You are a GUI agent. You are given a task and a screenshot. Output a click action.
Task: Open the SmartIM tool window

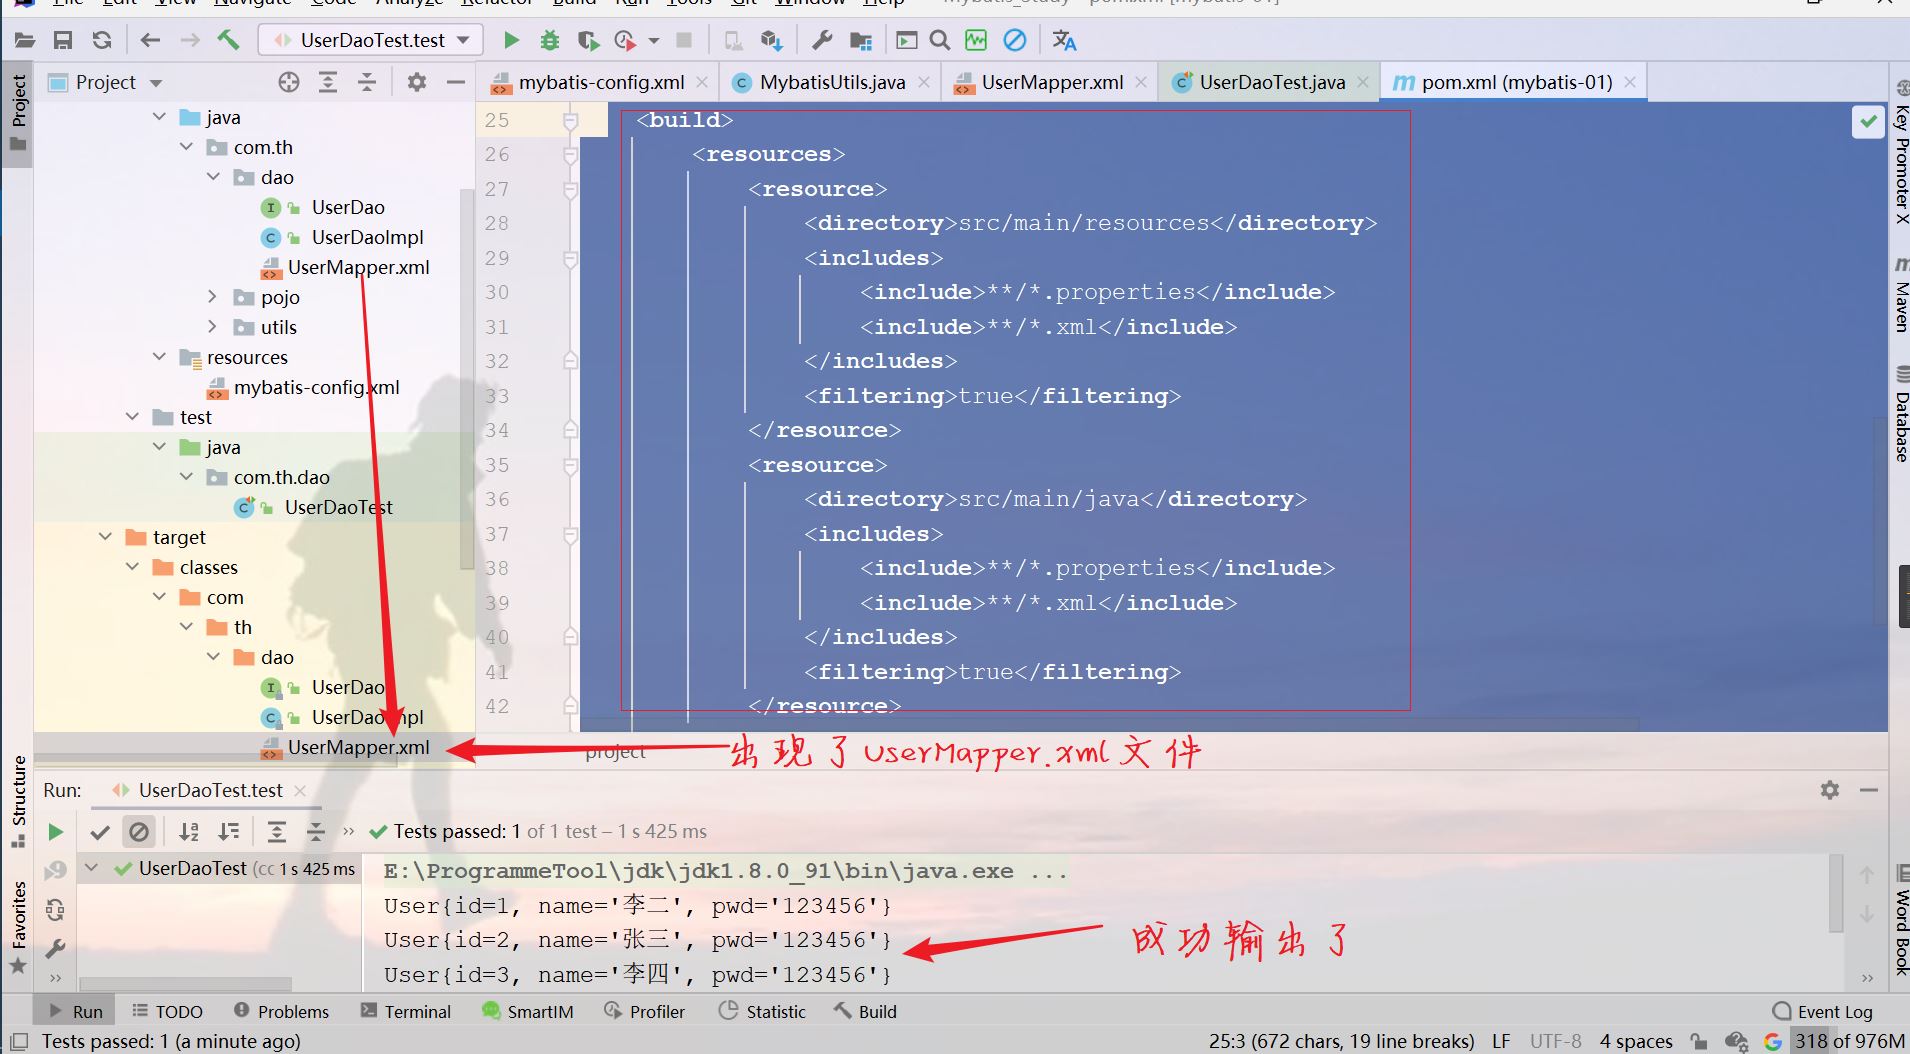coord(528,1012)
